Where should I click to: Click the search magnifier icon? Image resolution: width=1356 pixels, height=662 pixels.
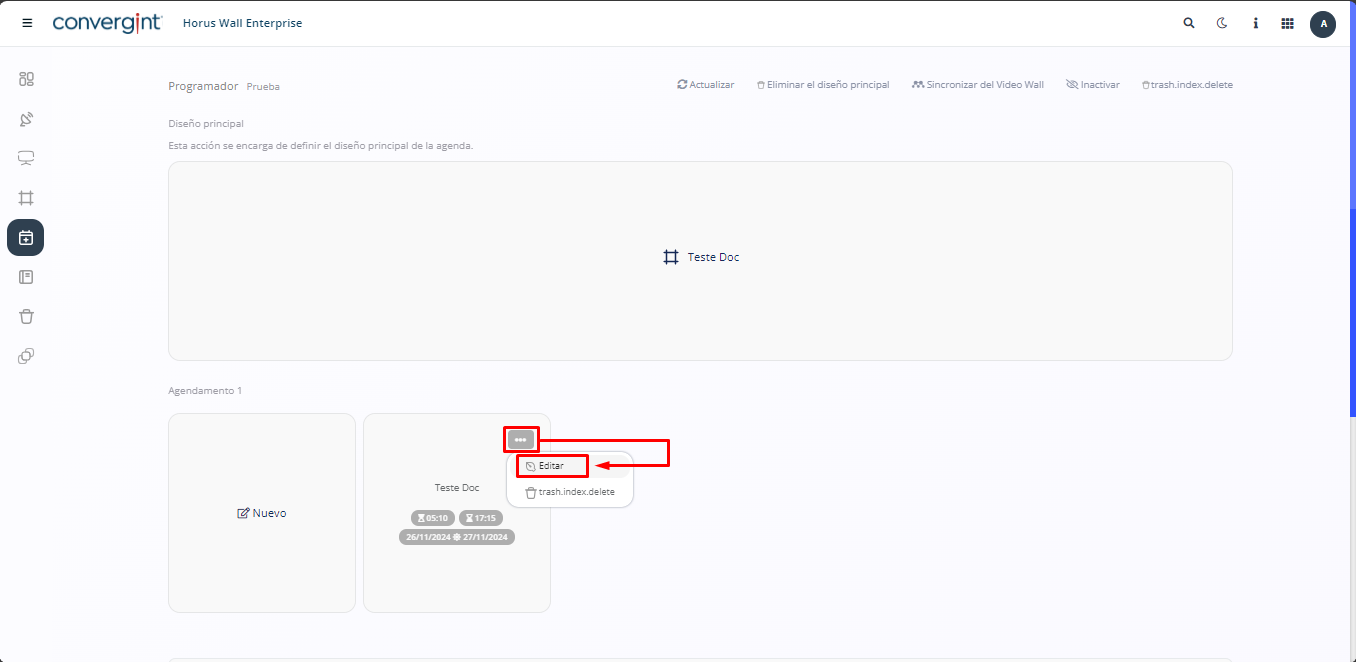click(x=1188, y=23)
